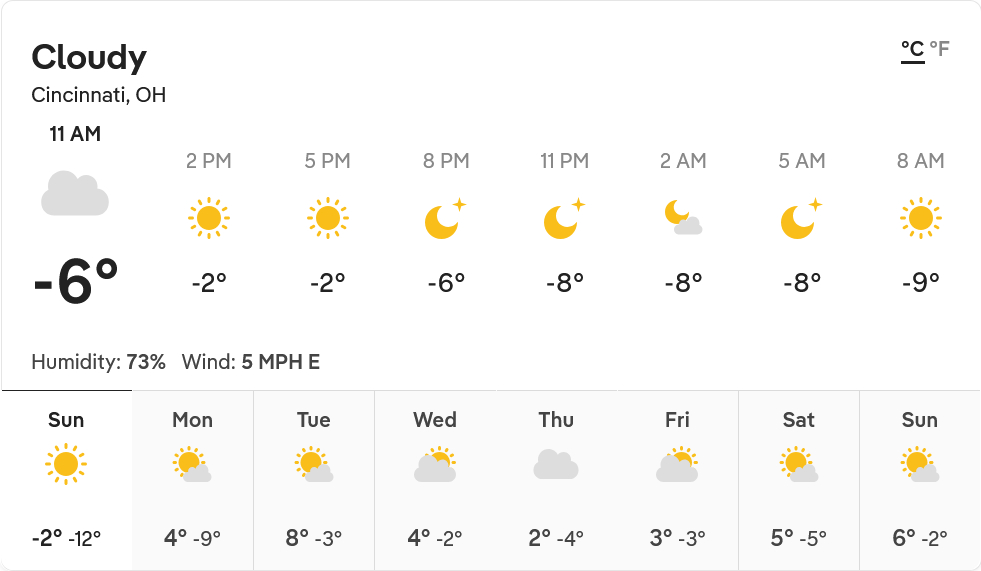Screen dimensions: 981x571
Task: Select the first Sun forecast tab
Action: point(66,480)
